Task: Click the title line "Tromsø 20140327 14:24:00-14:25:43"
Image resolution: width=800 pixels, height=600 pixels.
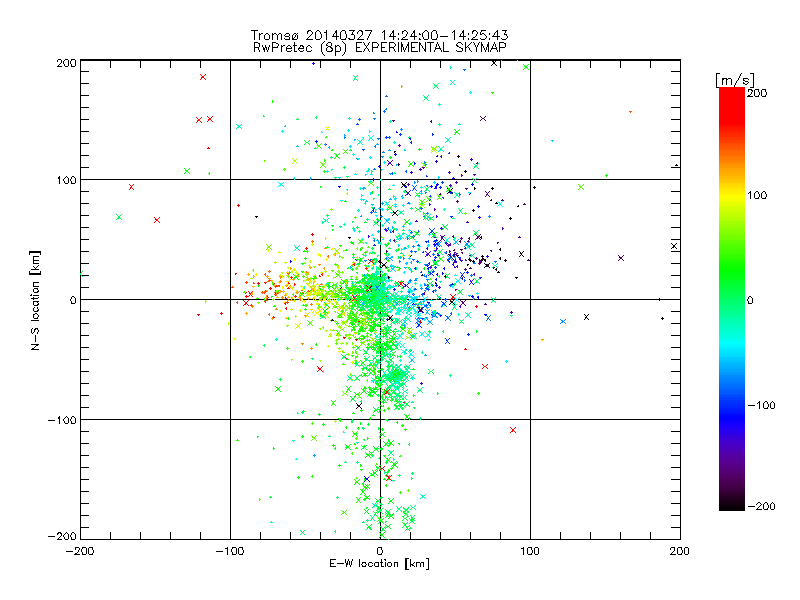Action: point(380,35)
